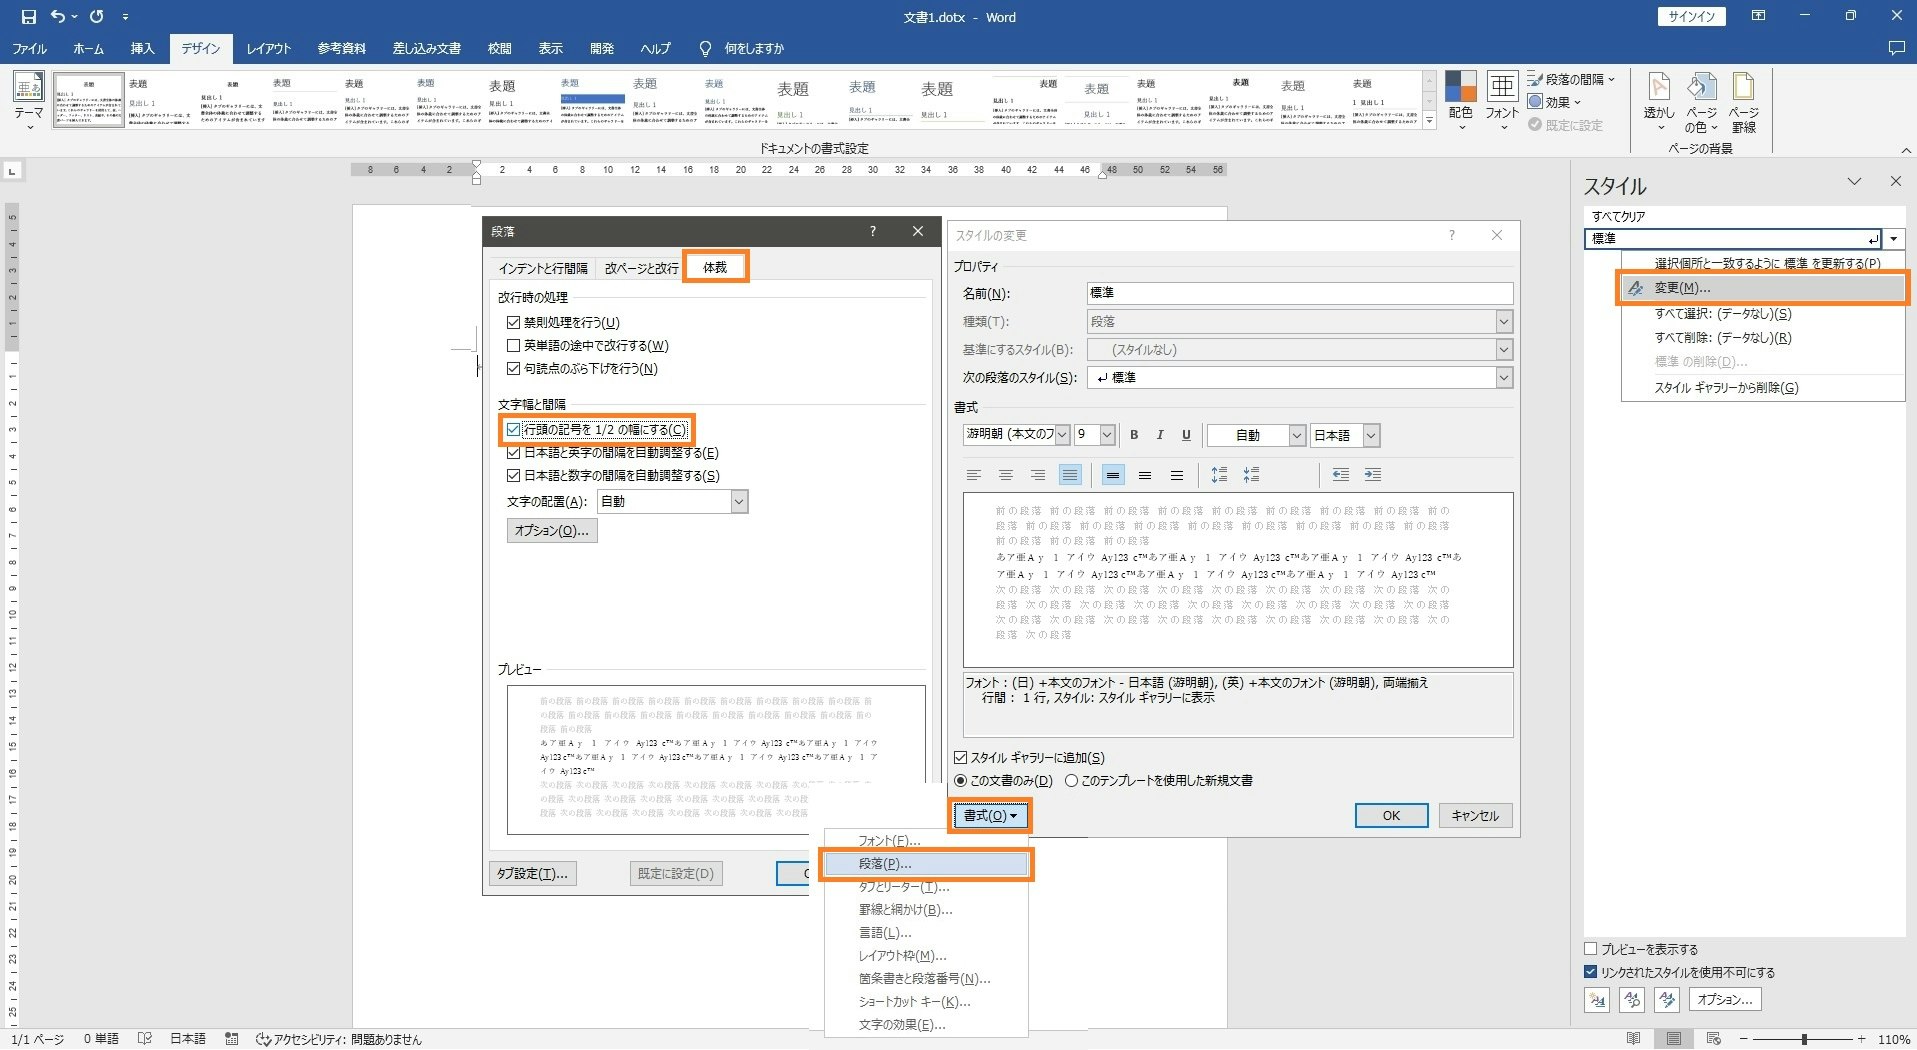Select このテンプレートを使用した新規文書 radio button
1917x1050 pixels.
[1071, 781]
